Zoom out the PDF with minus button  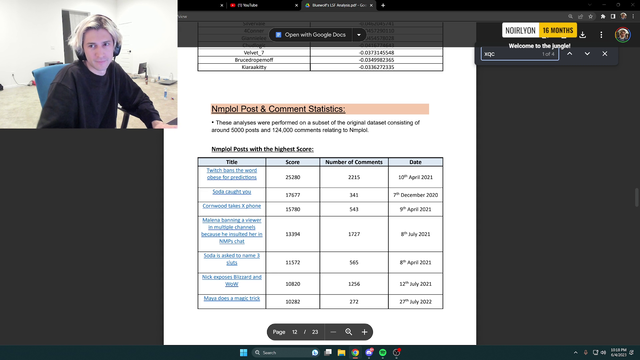333,332
